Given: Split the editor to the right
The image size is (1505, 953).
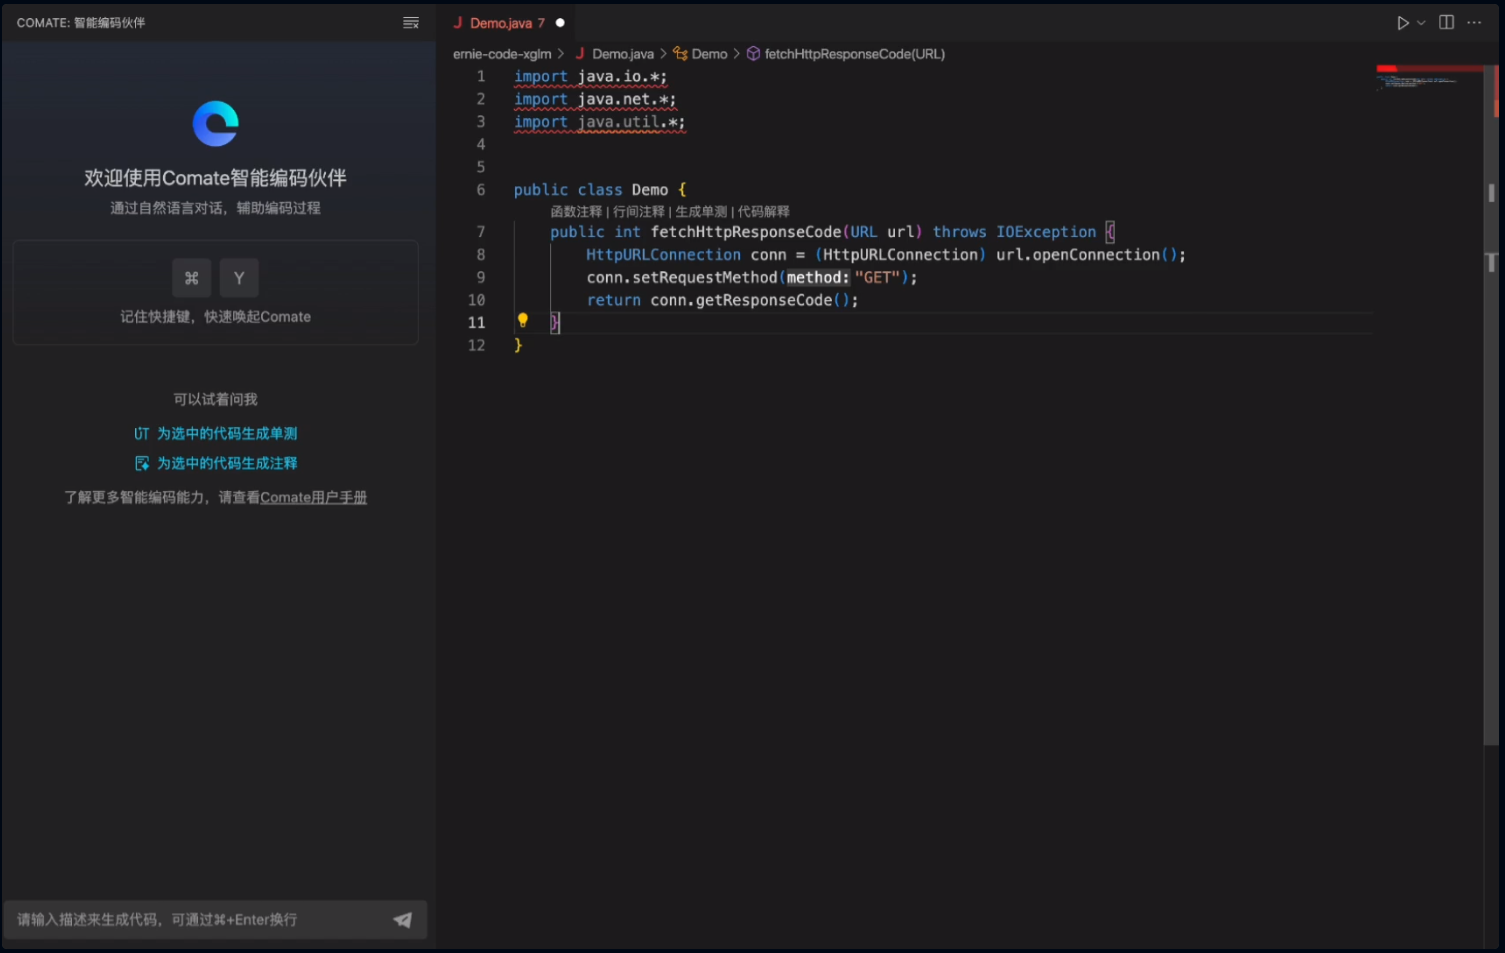Looking at the screenshot, I should pyautogui.click(x=1446, y=23).
